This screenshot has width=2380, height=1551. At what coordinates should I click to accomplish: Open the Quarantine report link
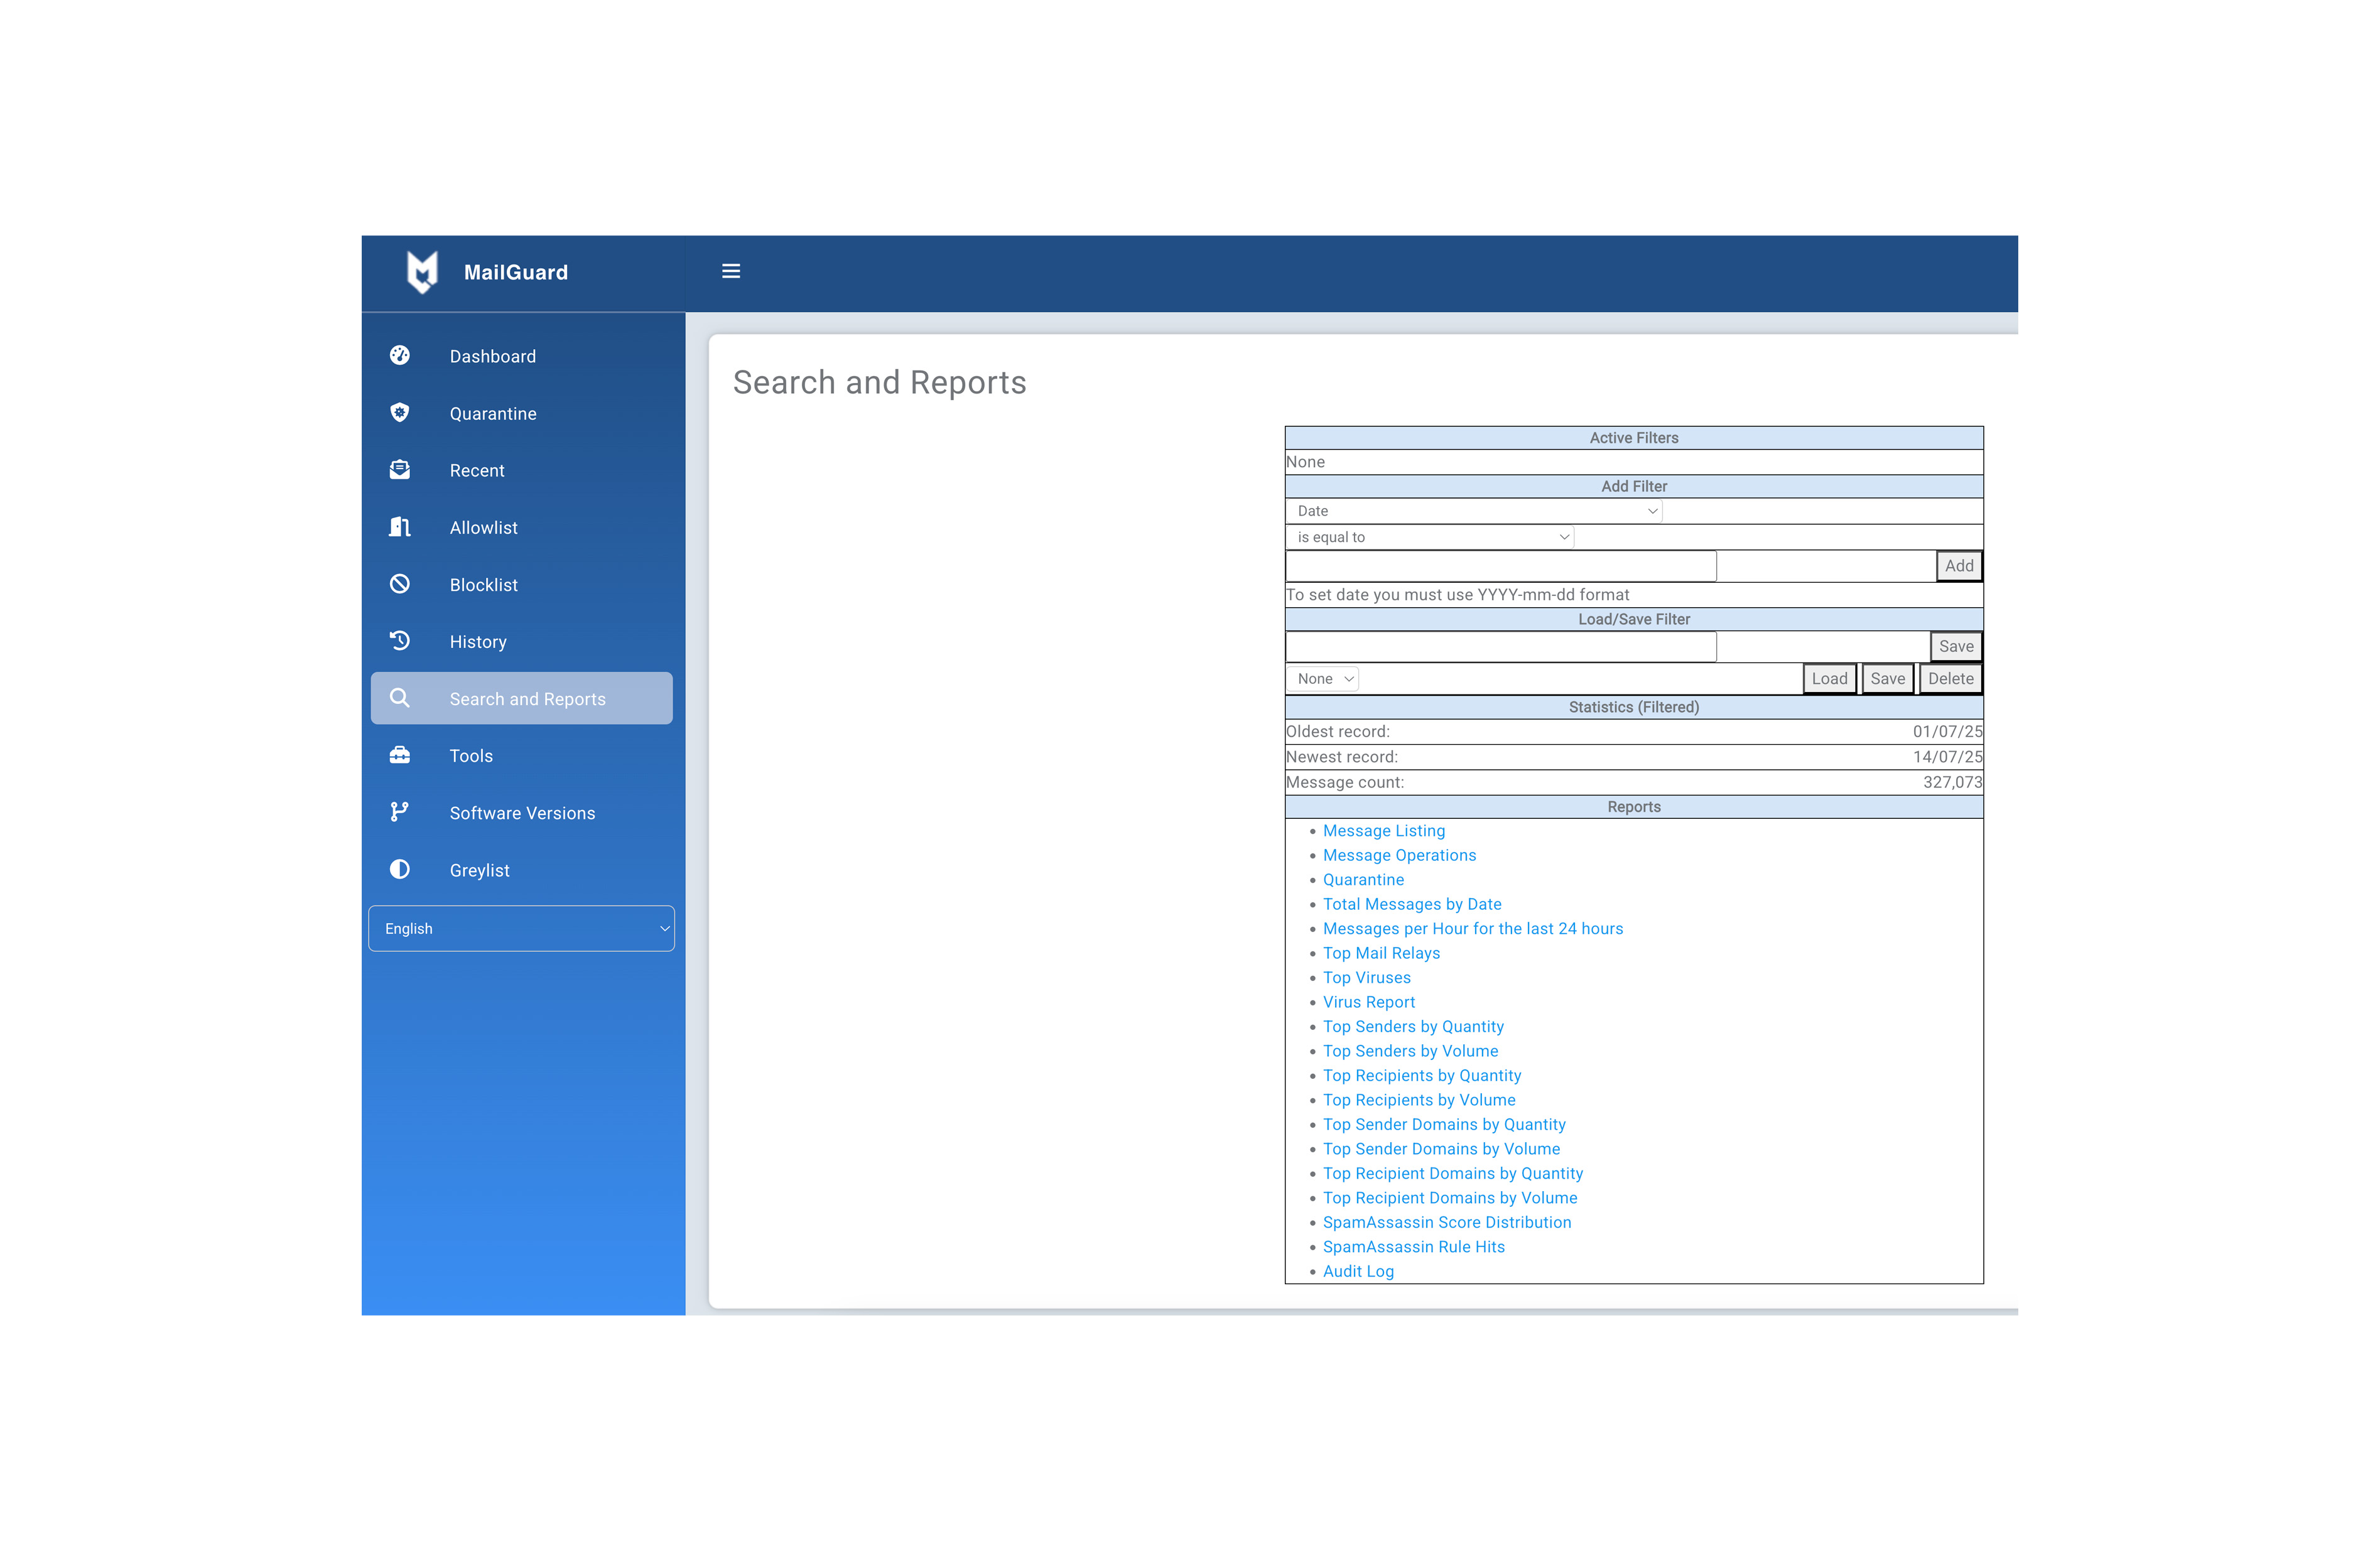1363,880
